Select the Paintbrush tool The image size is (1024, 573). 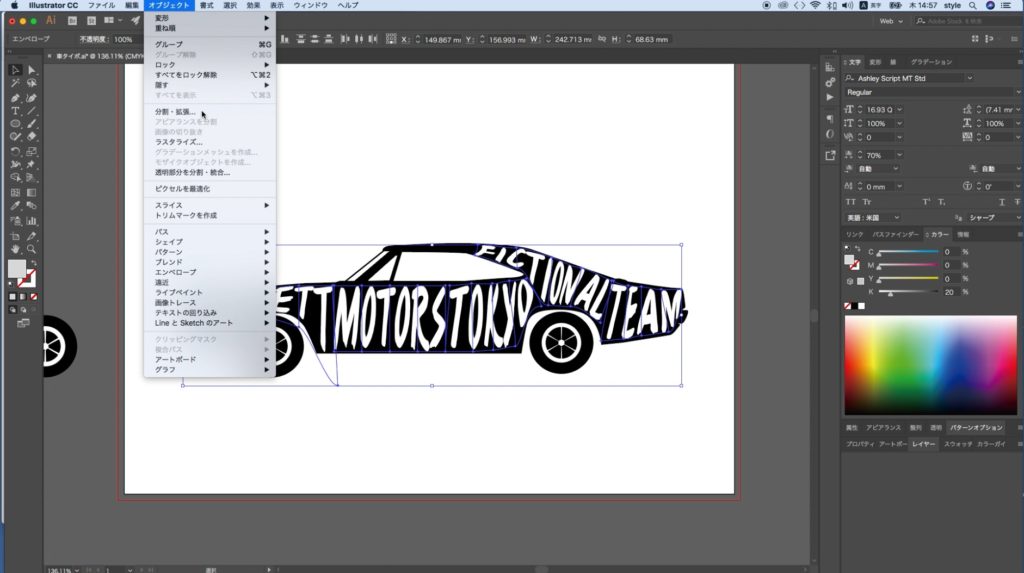pyautogui.click(x=31, y=124)
